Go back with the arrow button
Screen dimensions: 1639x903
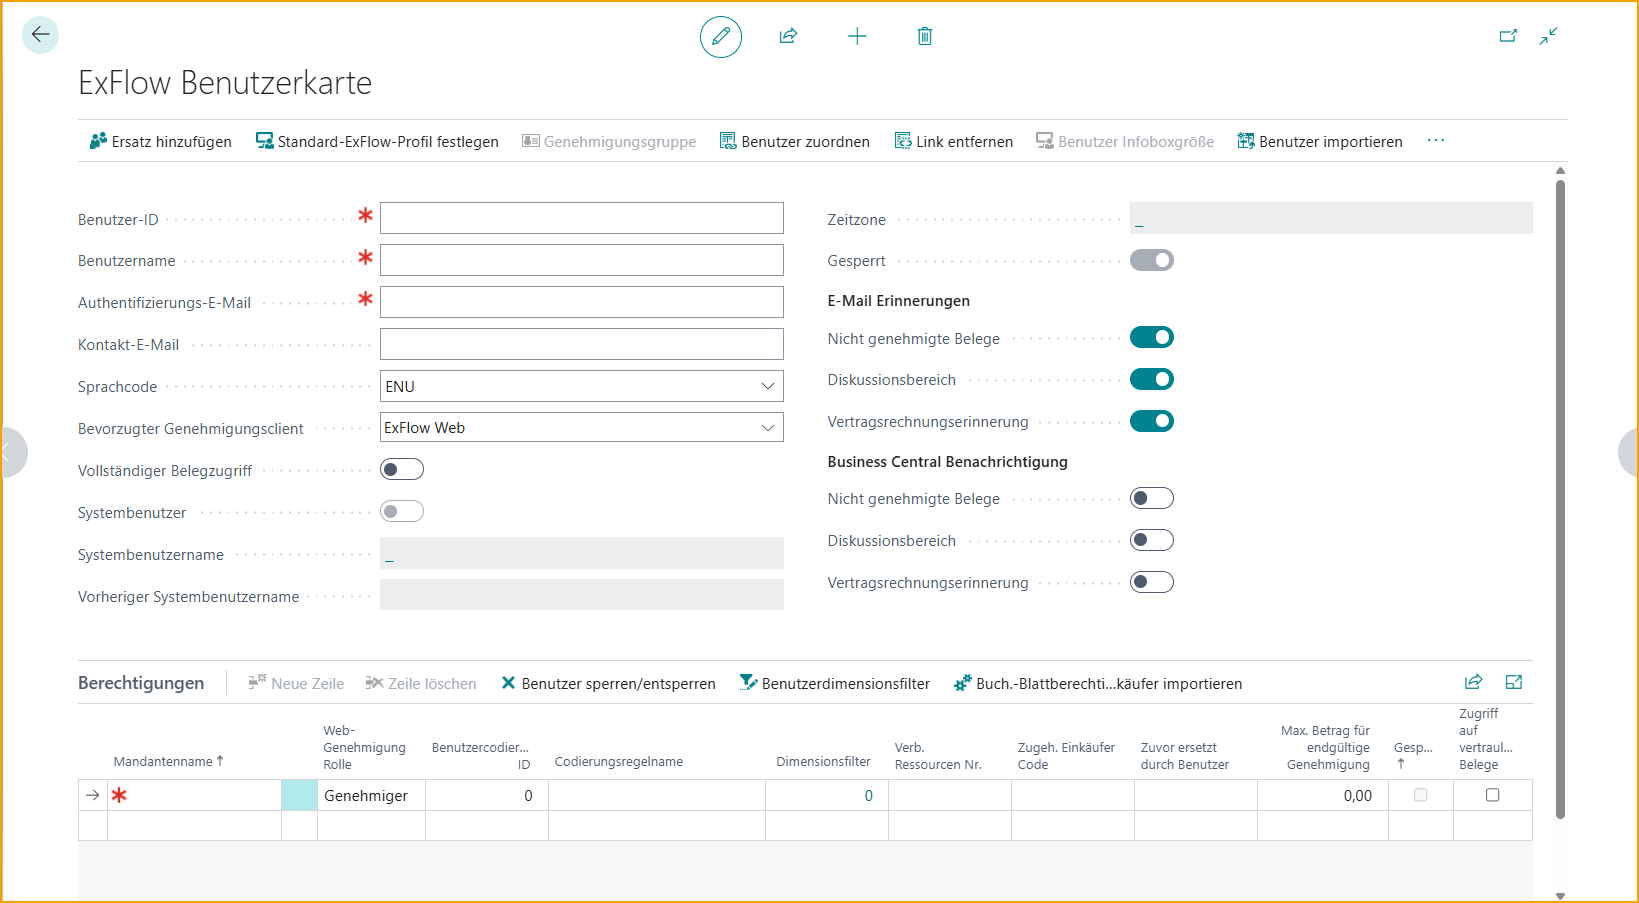41,35
